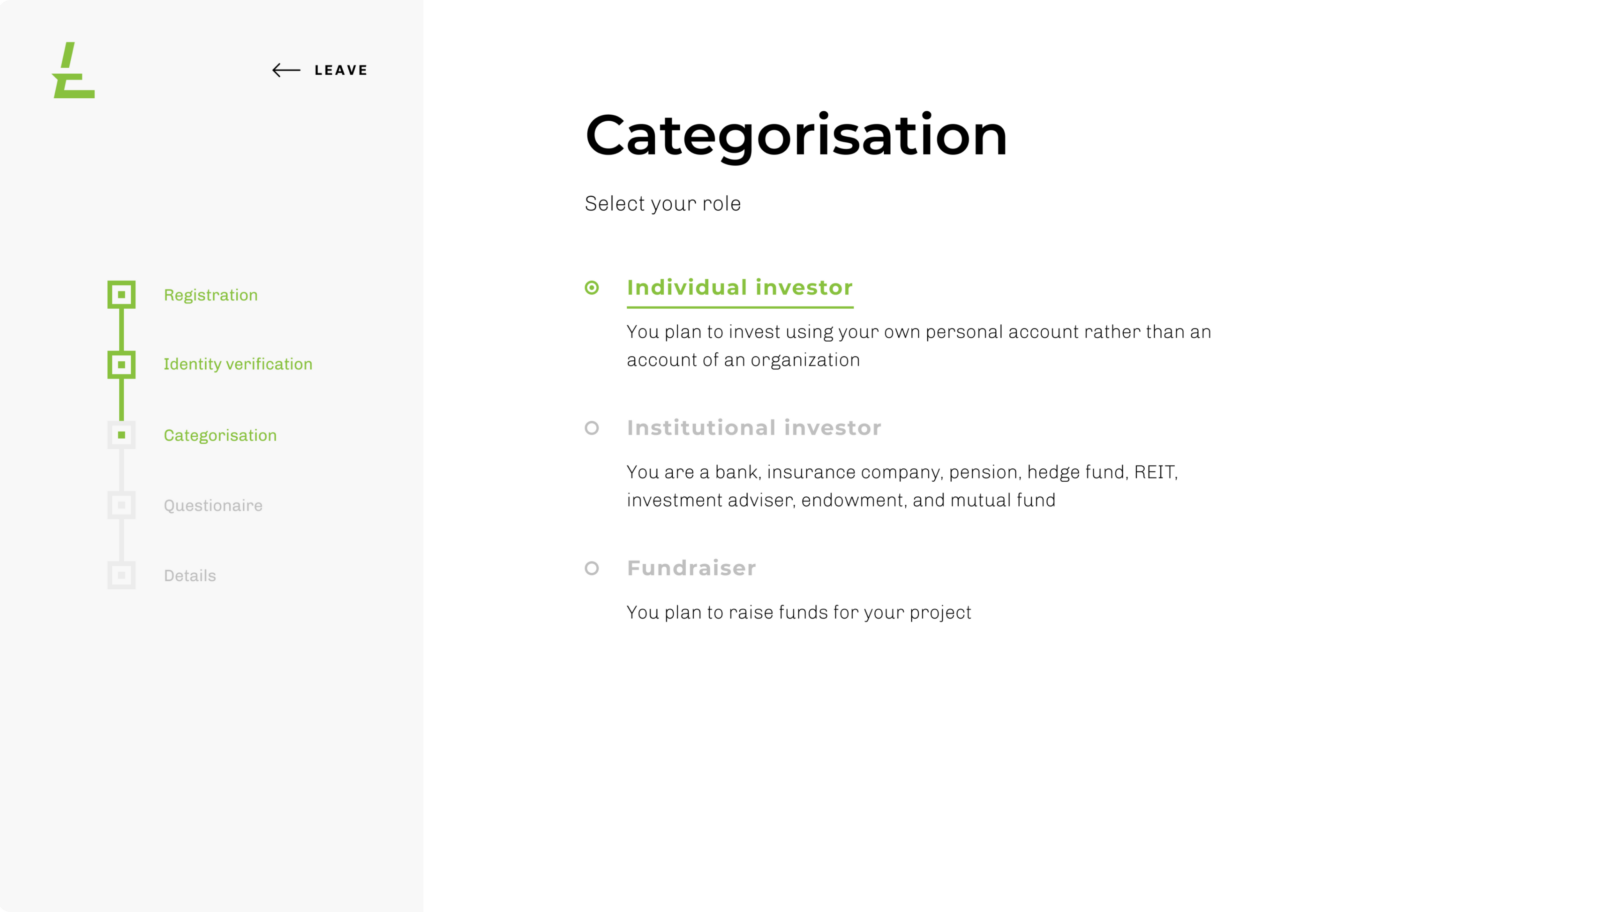
Task: Click the Details step square icon
Action: [x=121, y=576]
